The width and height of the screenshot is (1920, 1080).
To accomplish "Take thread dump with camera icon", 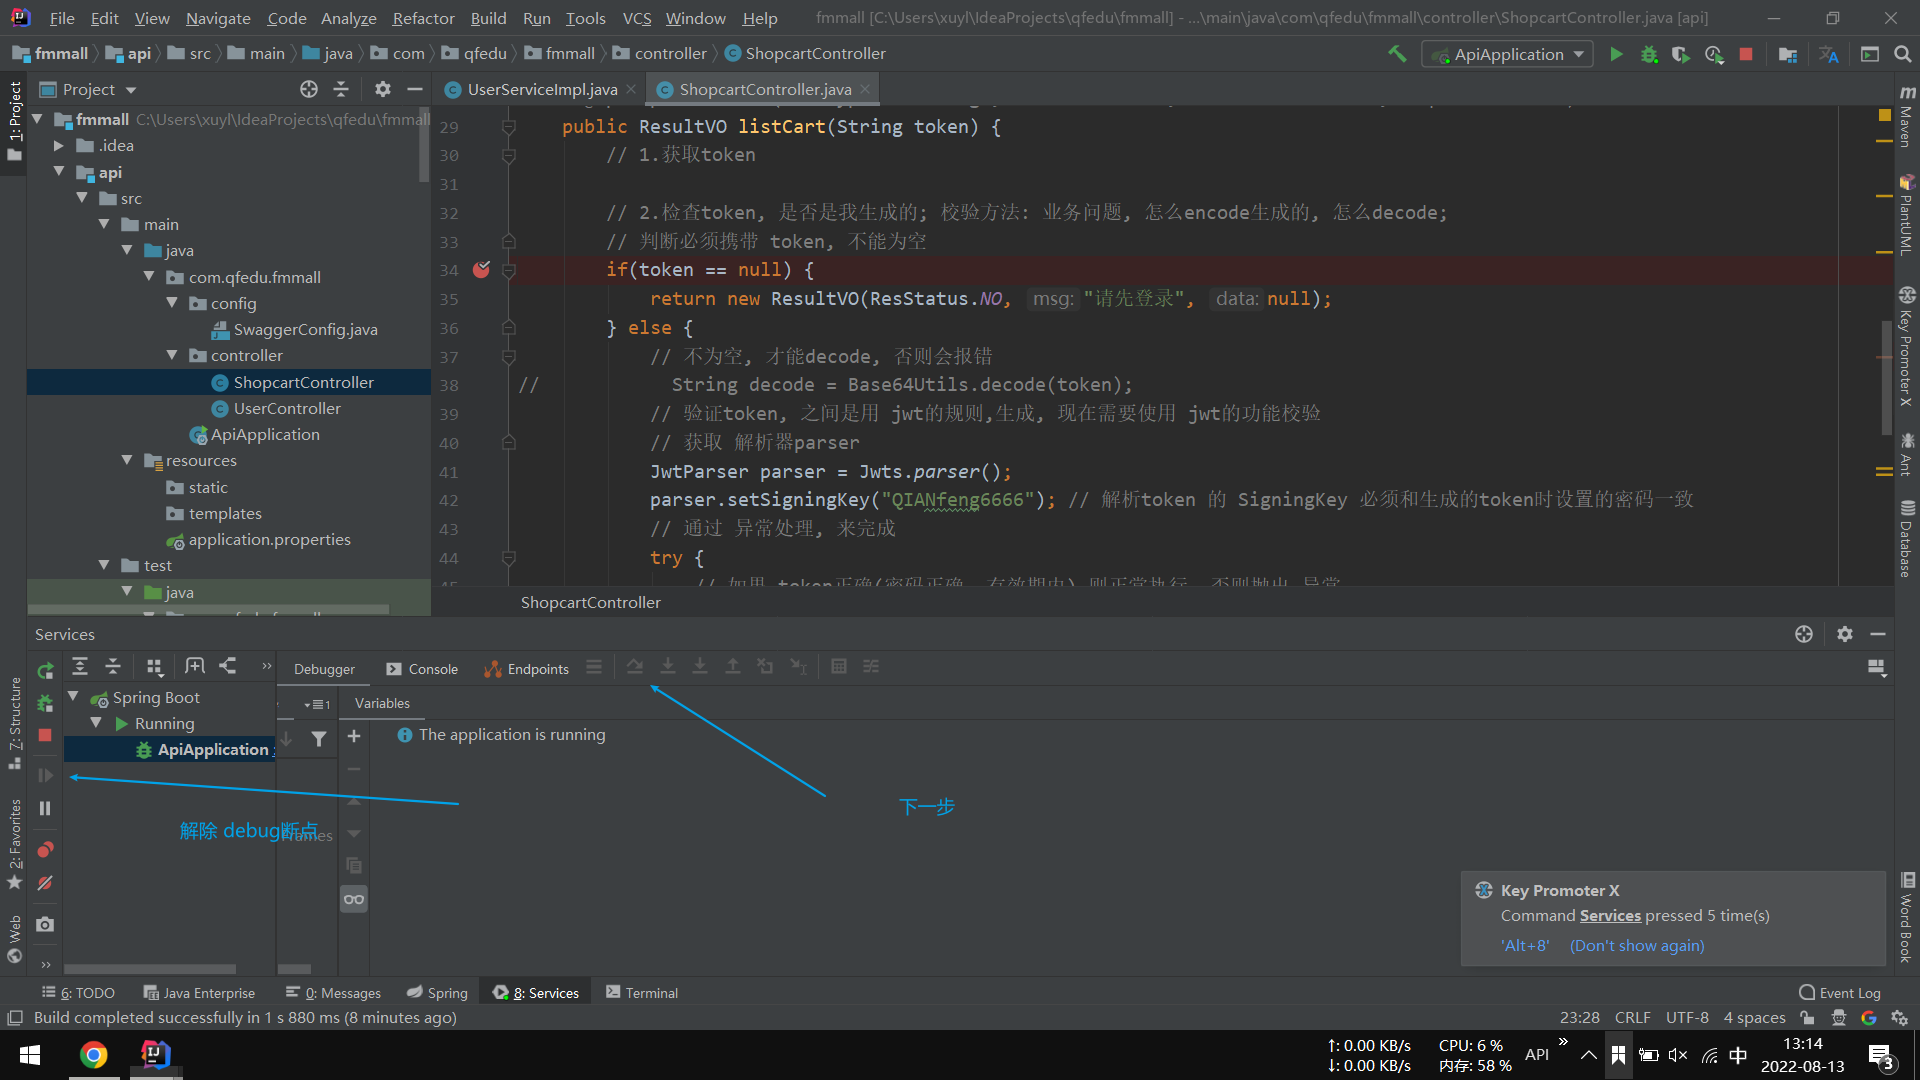I will pyautogui.click(x=45, y=924).
